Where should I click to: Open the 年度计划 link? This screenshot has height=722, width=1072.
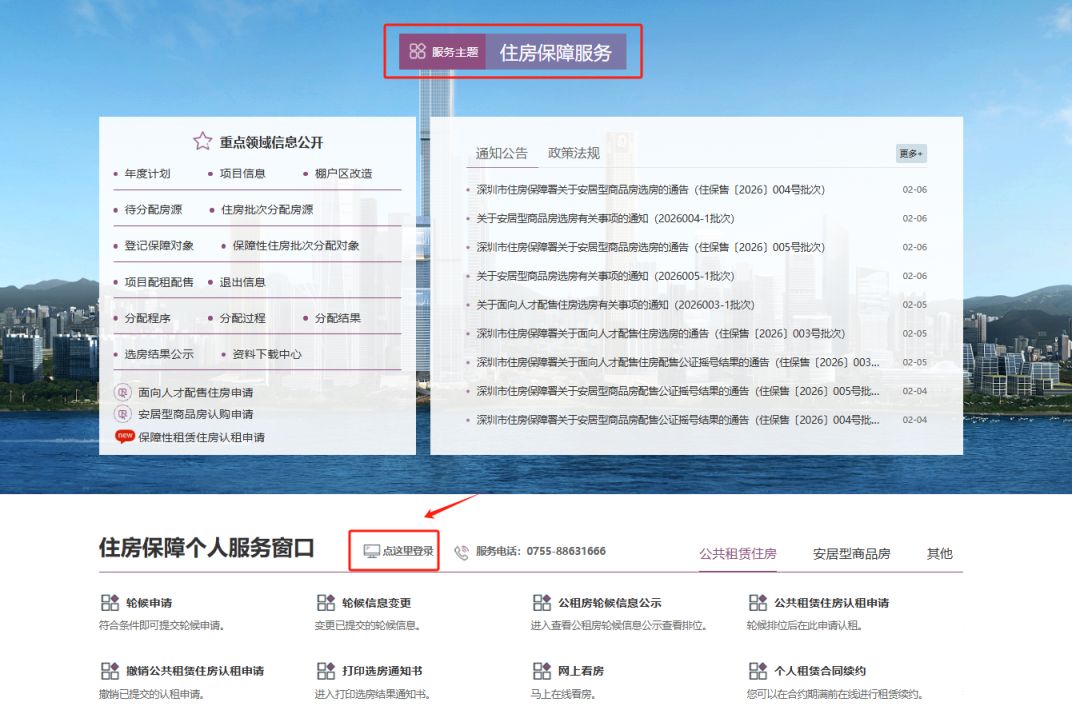point(147,174)
